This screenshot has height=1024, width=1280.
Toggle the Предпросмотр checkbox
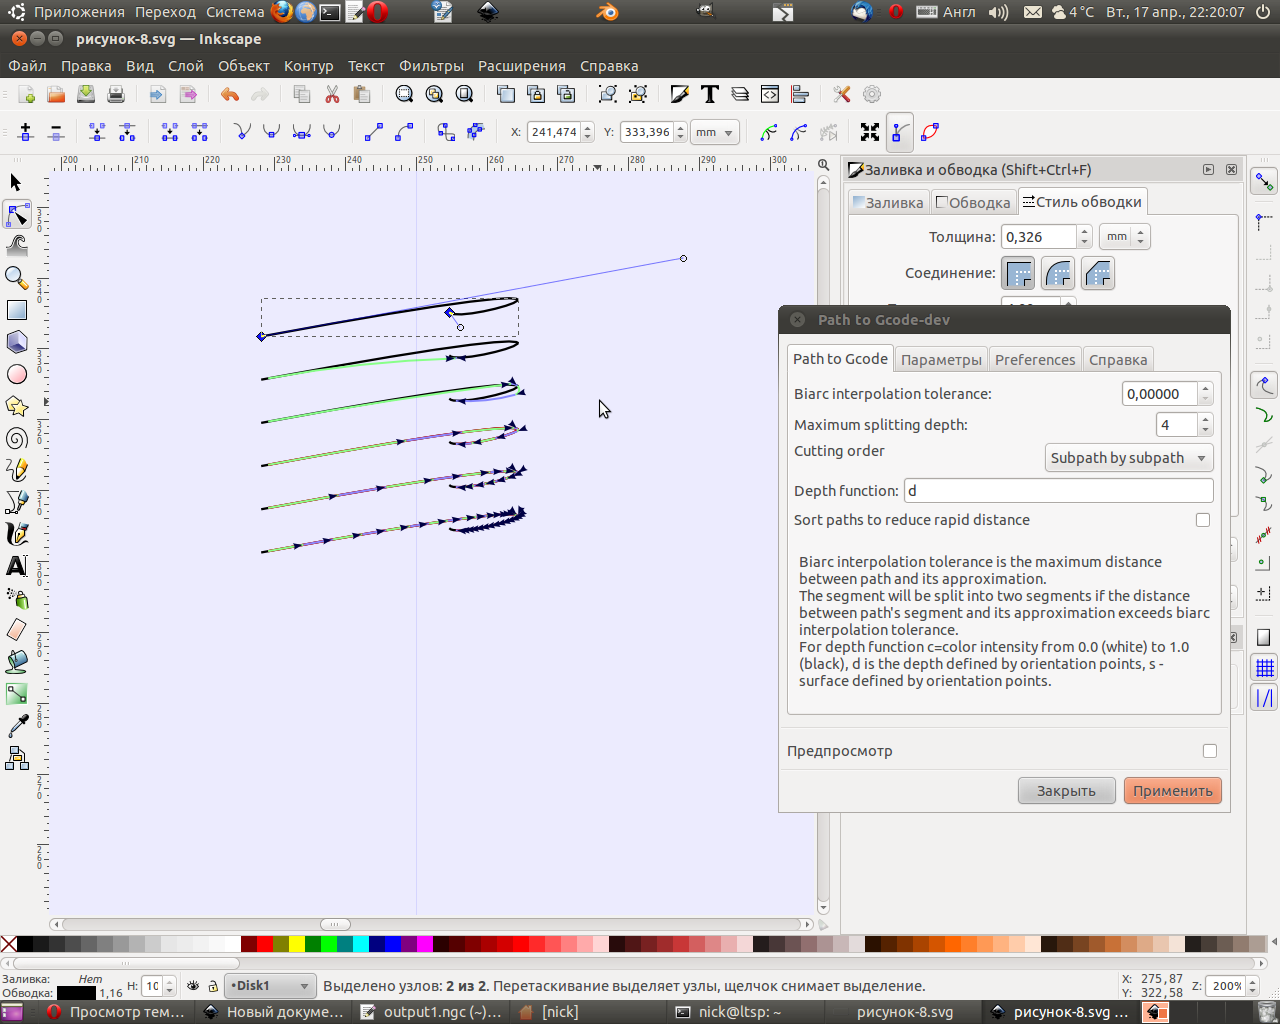(x=1210, y=751)
